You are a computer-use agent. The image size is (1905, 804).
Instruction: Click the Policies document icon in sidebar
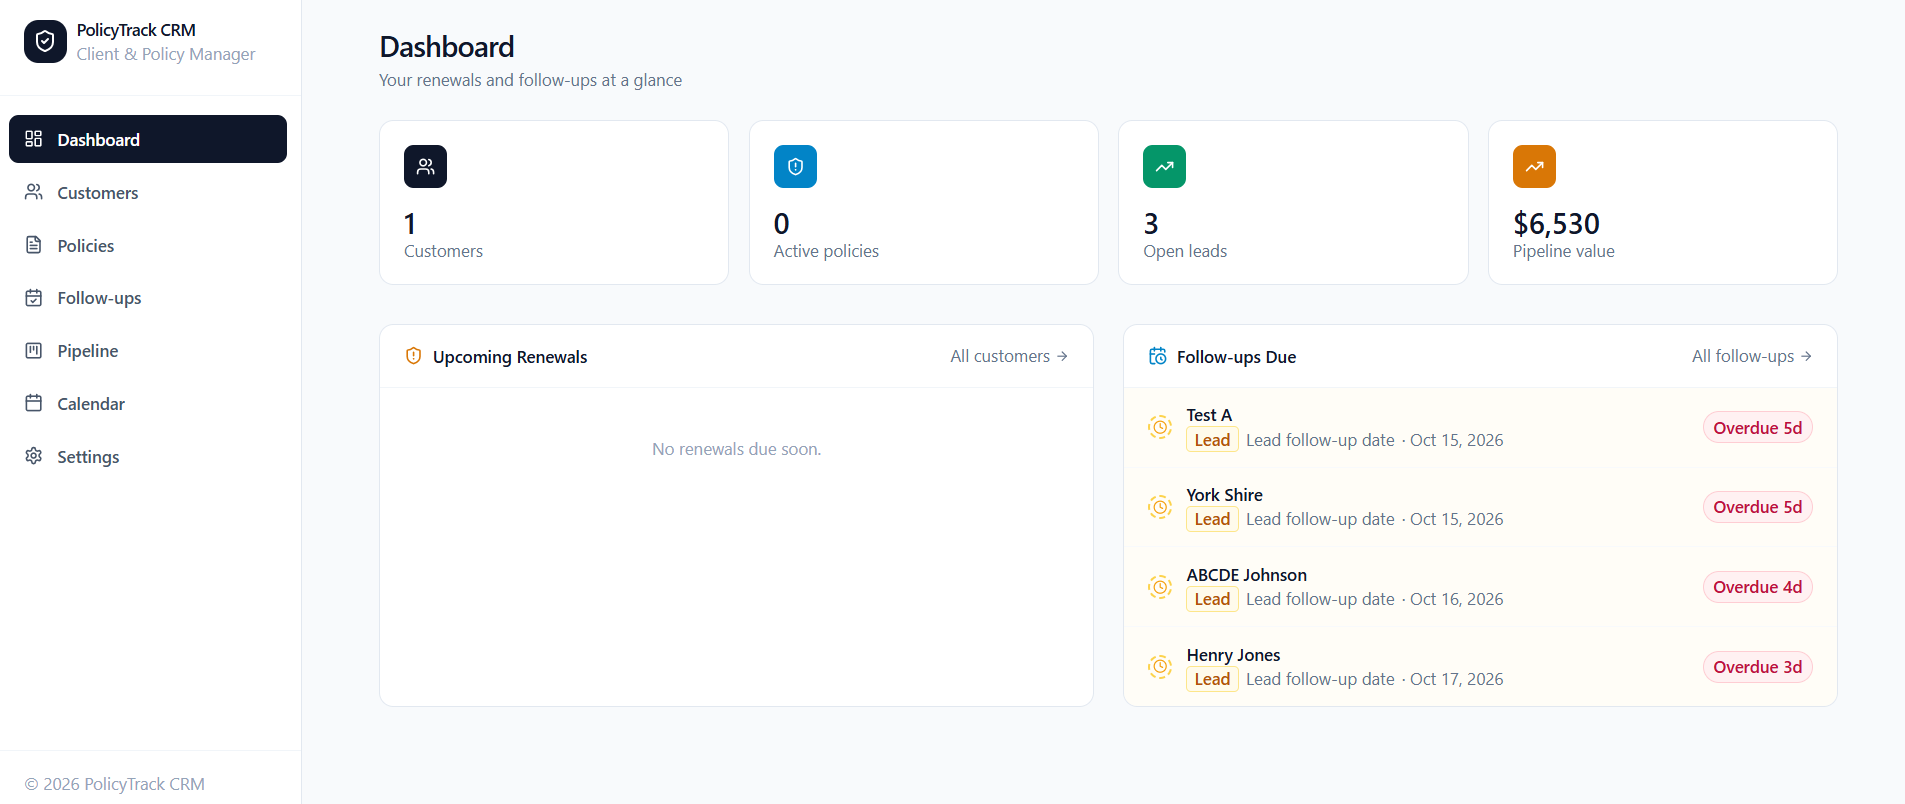[34, 245]
